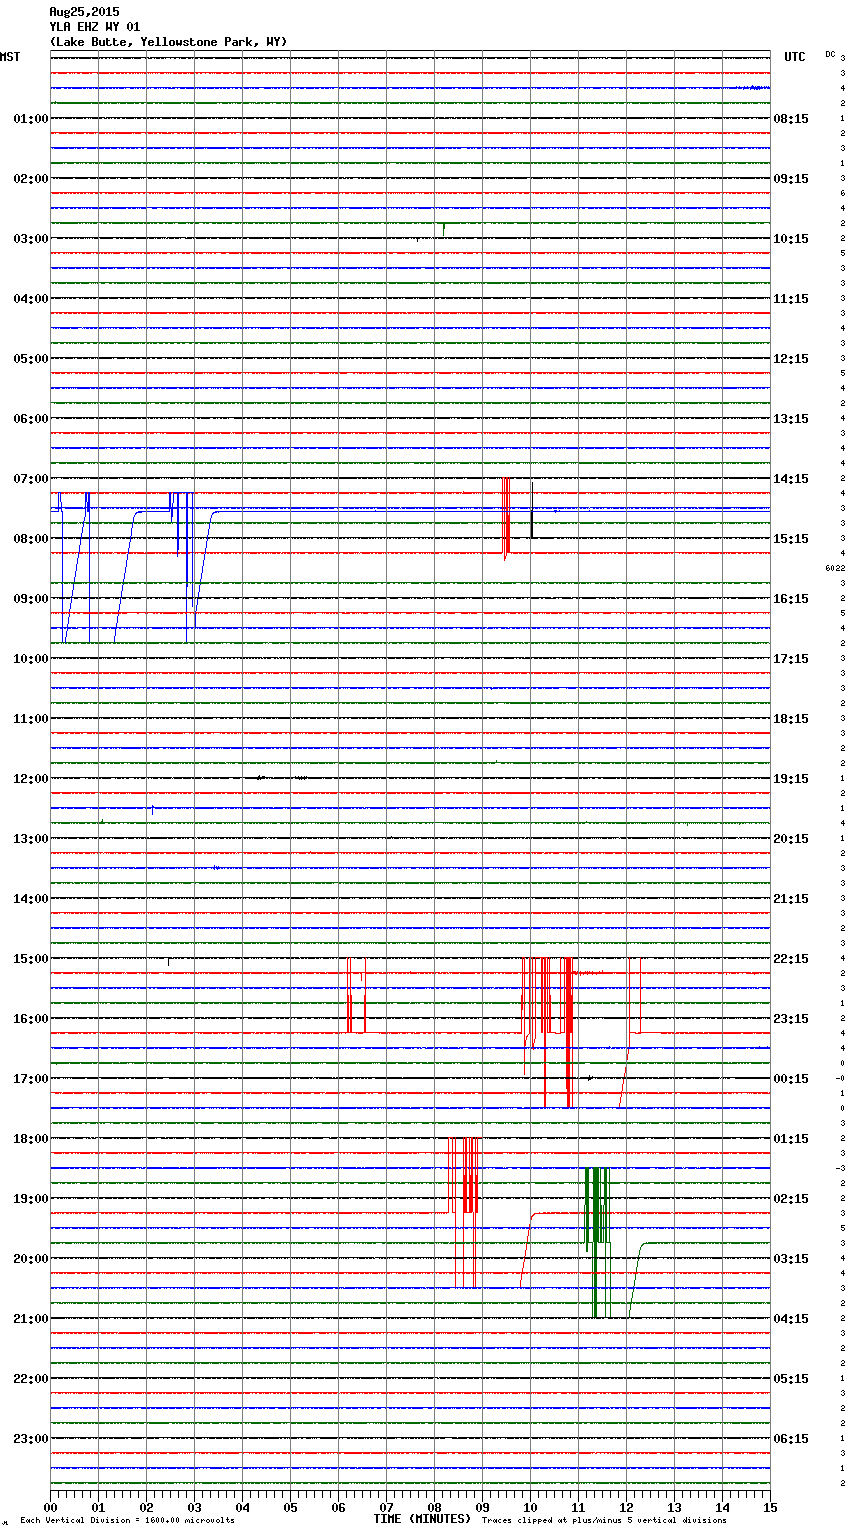850x1534 pixels.
Task: Click the 08:15 UTC time label
Action: (791, 118)
